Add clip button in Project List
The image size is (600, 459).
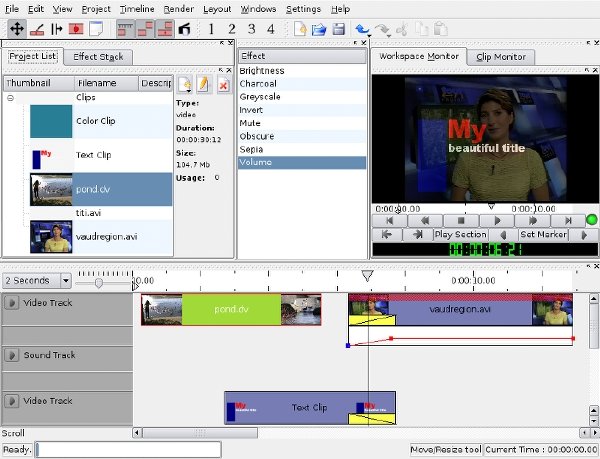point(185,85)
